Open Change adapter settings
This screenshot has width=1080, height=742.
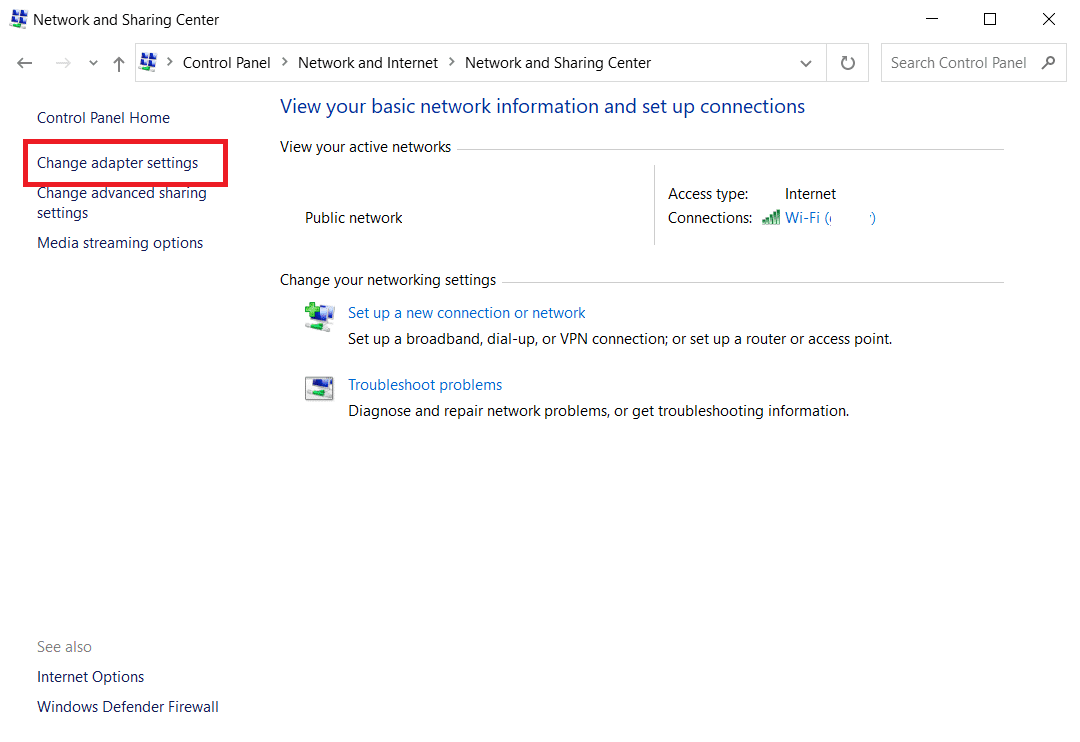[x=118, y=163]
